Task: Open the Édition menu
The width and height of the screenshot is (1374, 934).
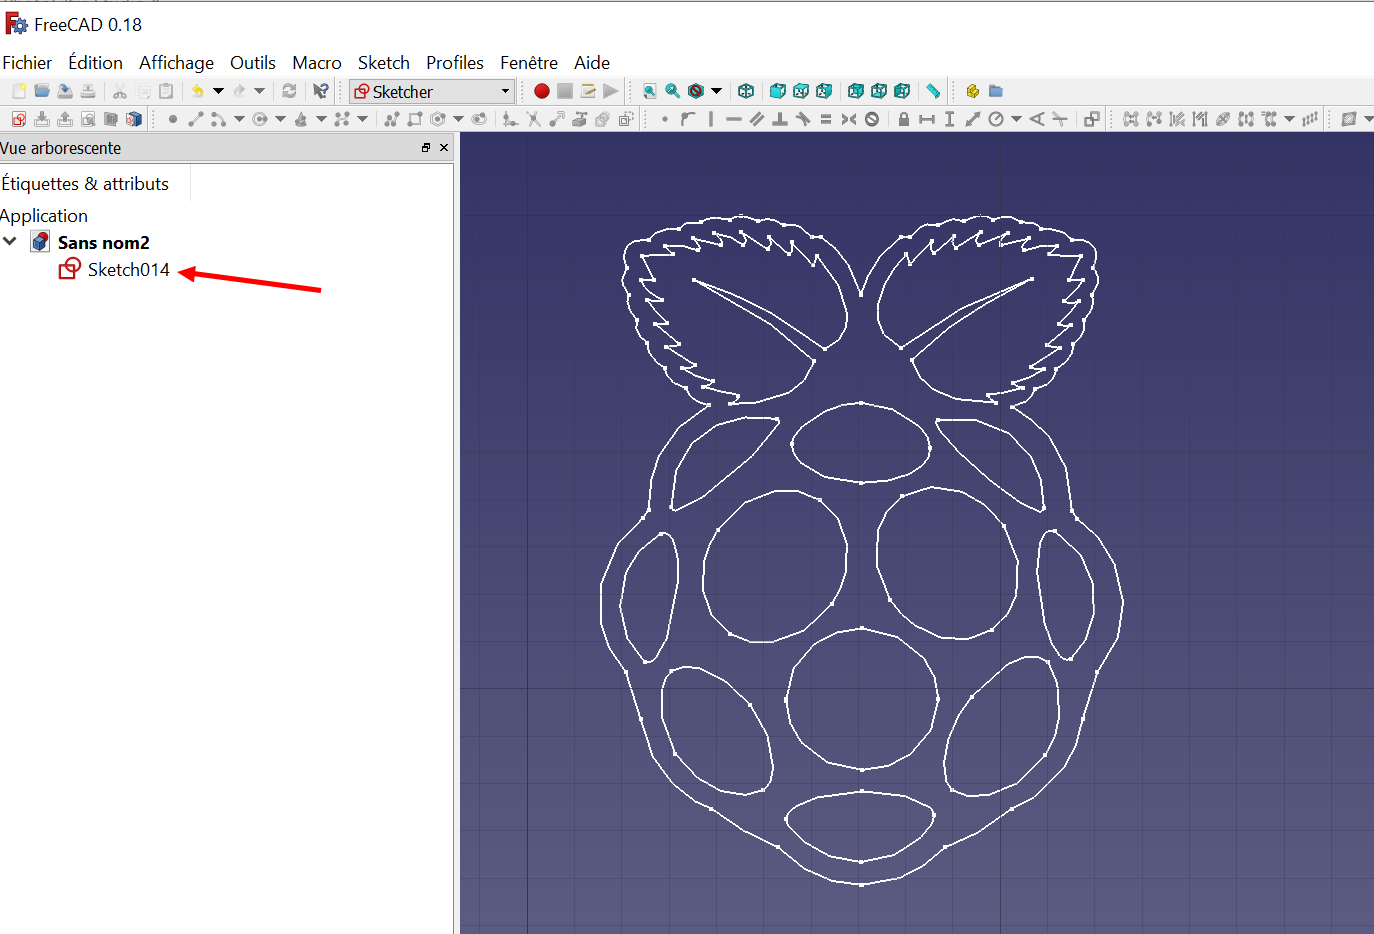Action: [95, 62]
